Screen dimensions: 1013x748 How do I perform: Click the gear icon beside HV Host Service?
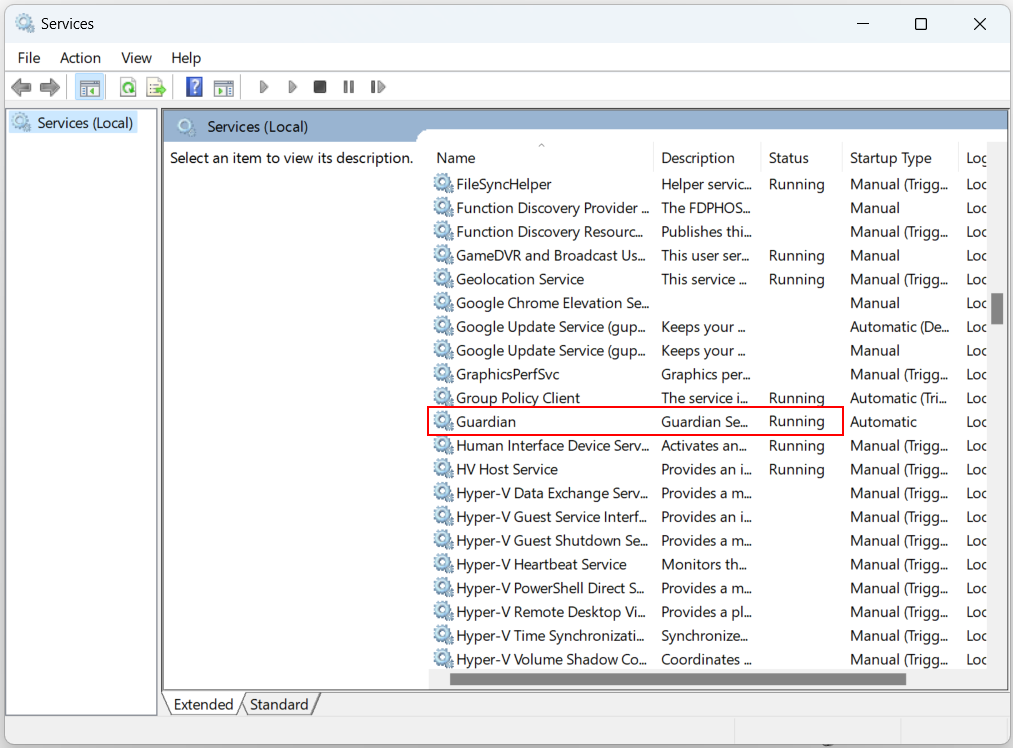point(443,468)
